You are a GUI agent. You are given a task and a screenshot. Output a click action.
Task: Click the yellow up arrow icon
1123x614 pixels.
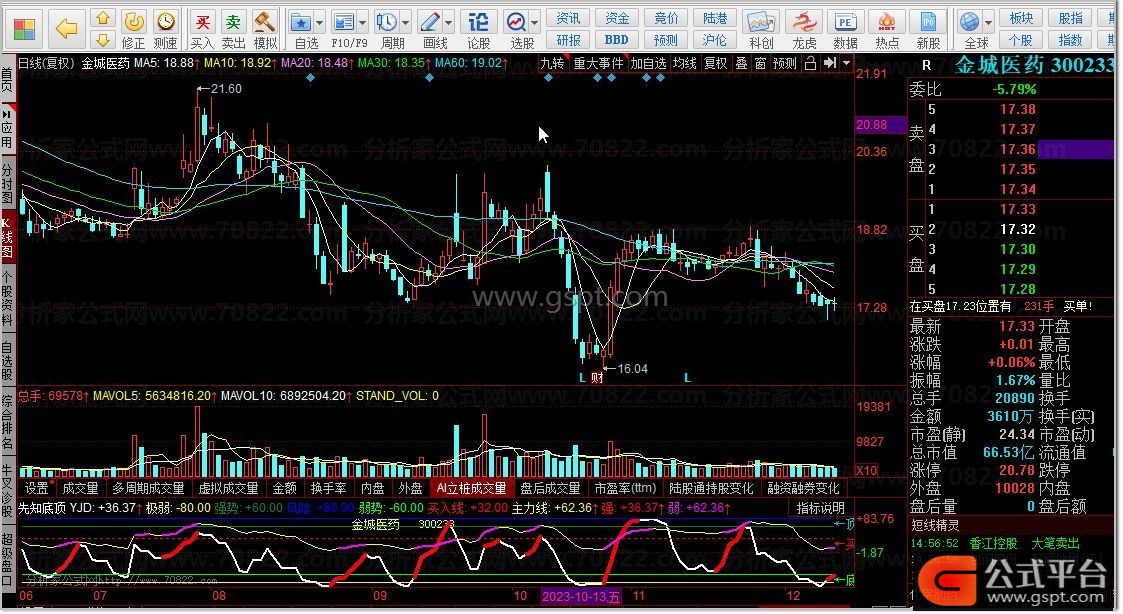(x=103, y=18)
